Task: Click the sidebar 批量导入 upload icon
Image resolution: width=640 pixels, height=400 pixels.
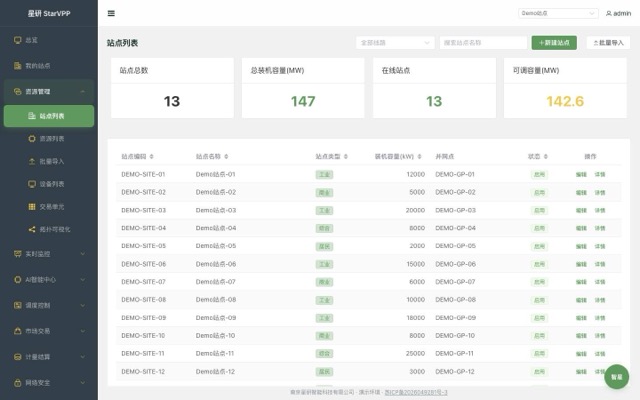Action: point(32,162)
